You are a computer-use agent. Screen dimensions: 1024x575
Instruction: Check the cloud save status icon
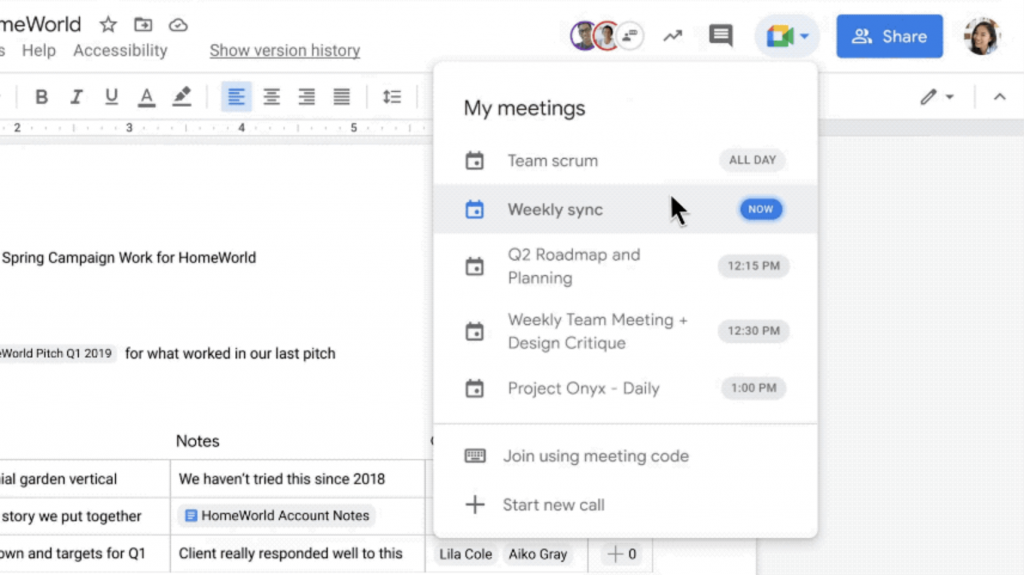pos(178,25)
